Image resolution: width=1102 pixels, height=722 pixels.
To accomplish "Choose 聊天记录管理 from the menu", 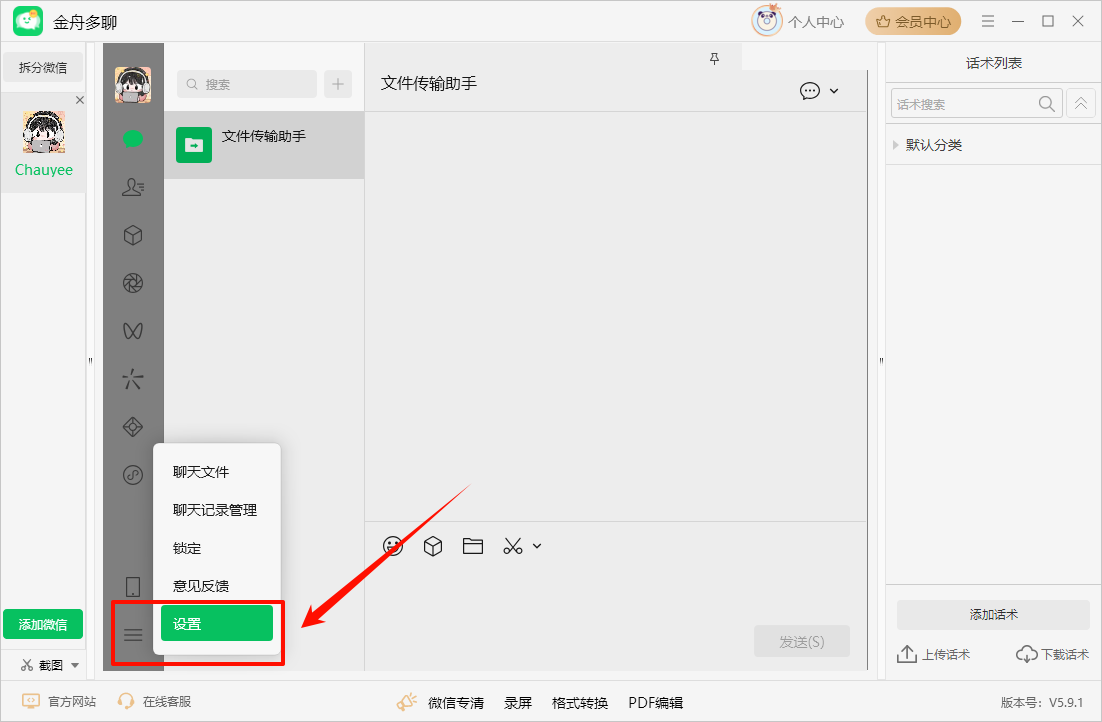I will point(215,510).
